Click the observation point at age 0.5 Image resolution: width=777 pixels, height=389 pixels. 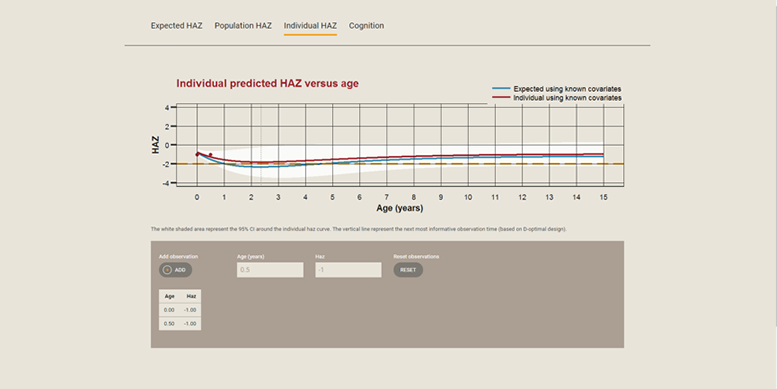click(x=211, y=155)
